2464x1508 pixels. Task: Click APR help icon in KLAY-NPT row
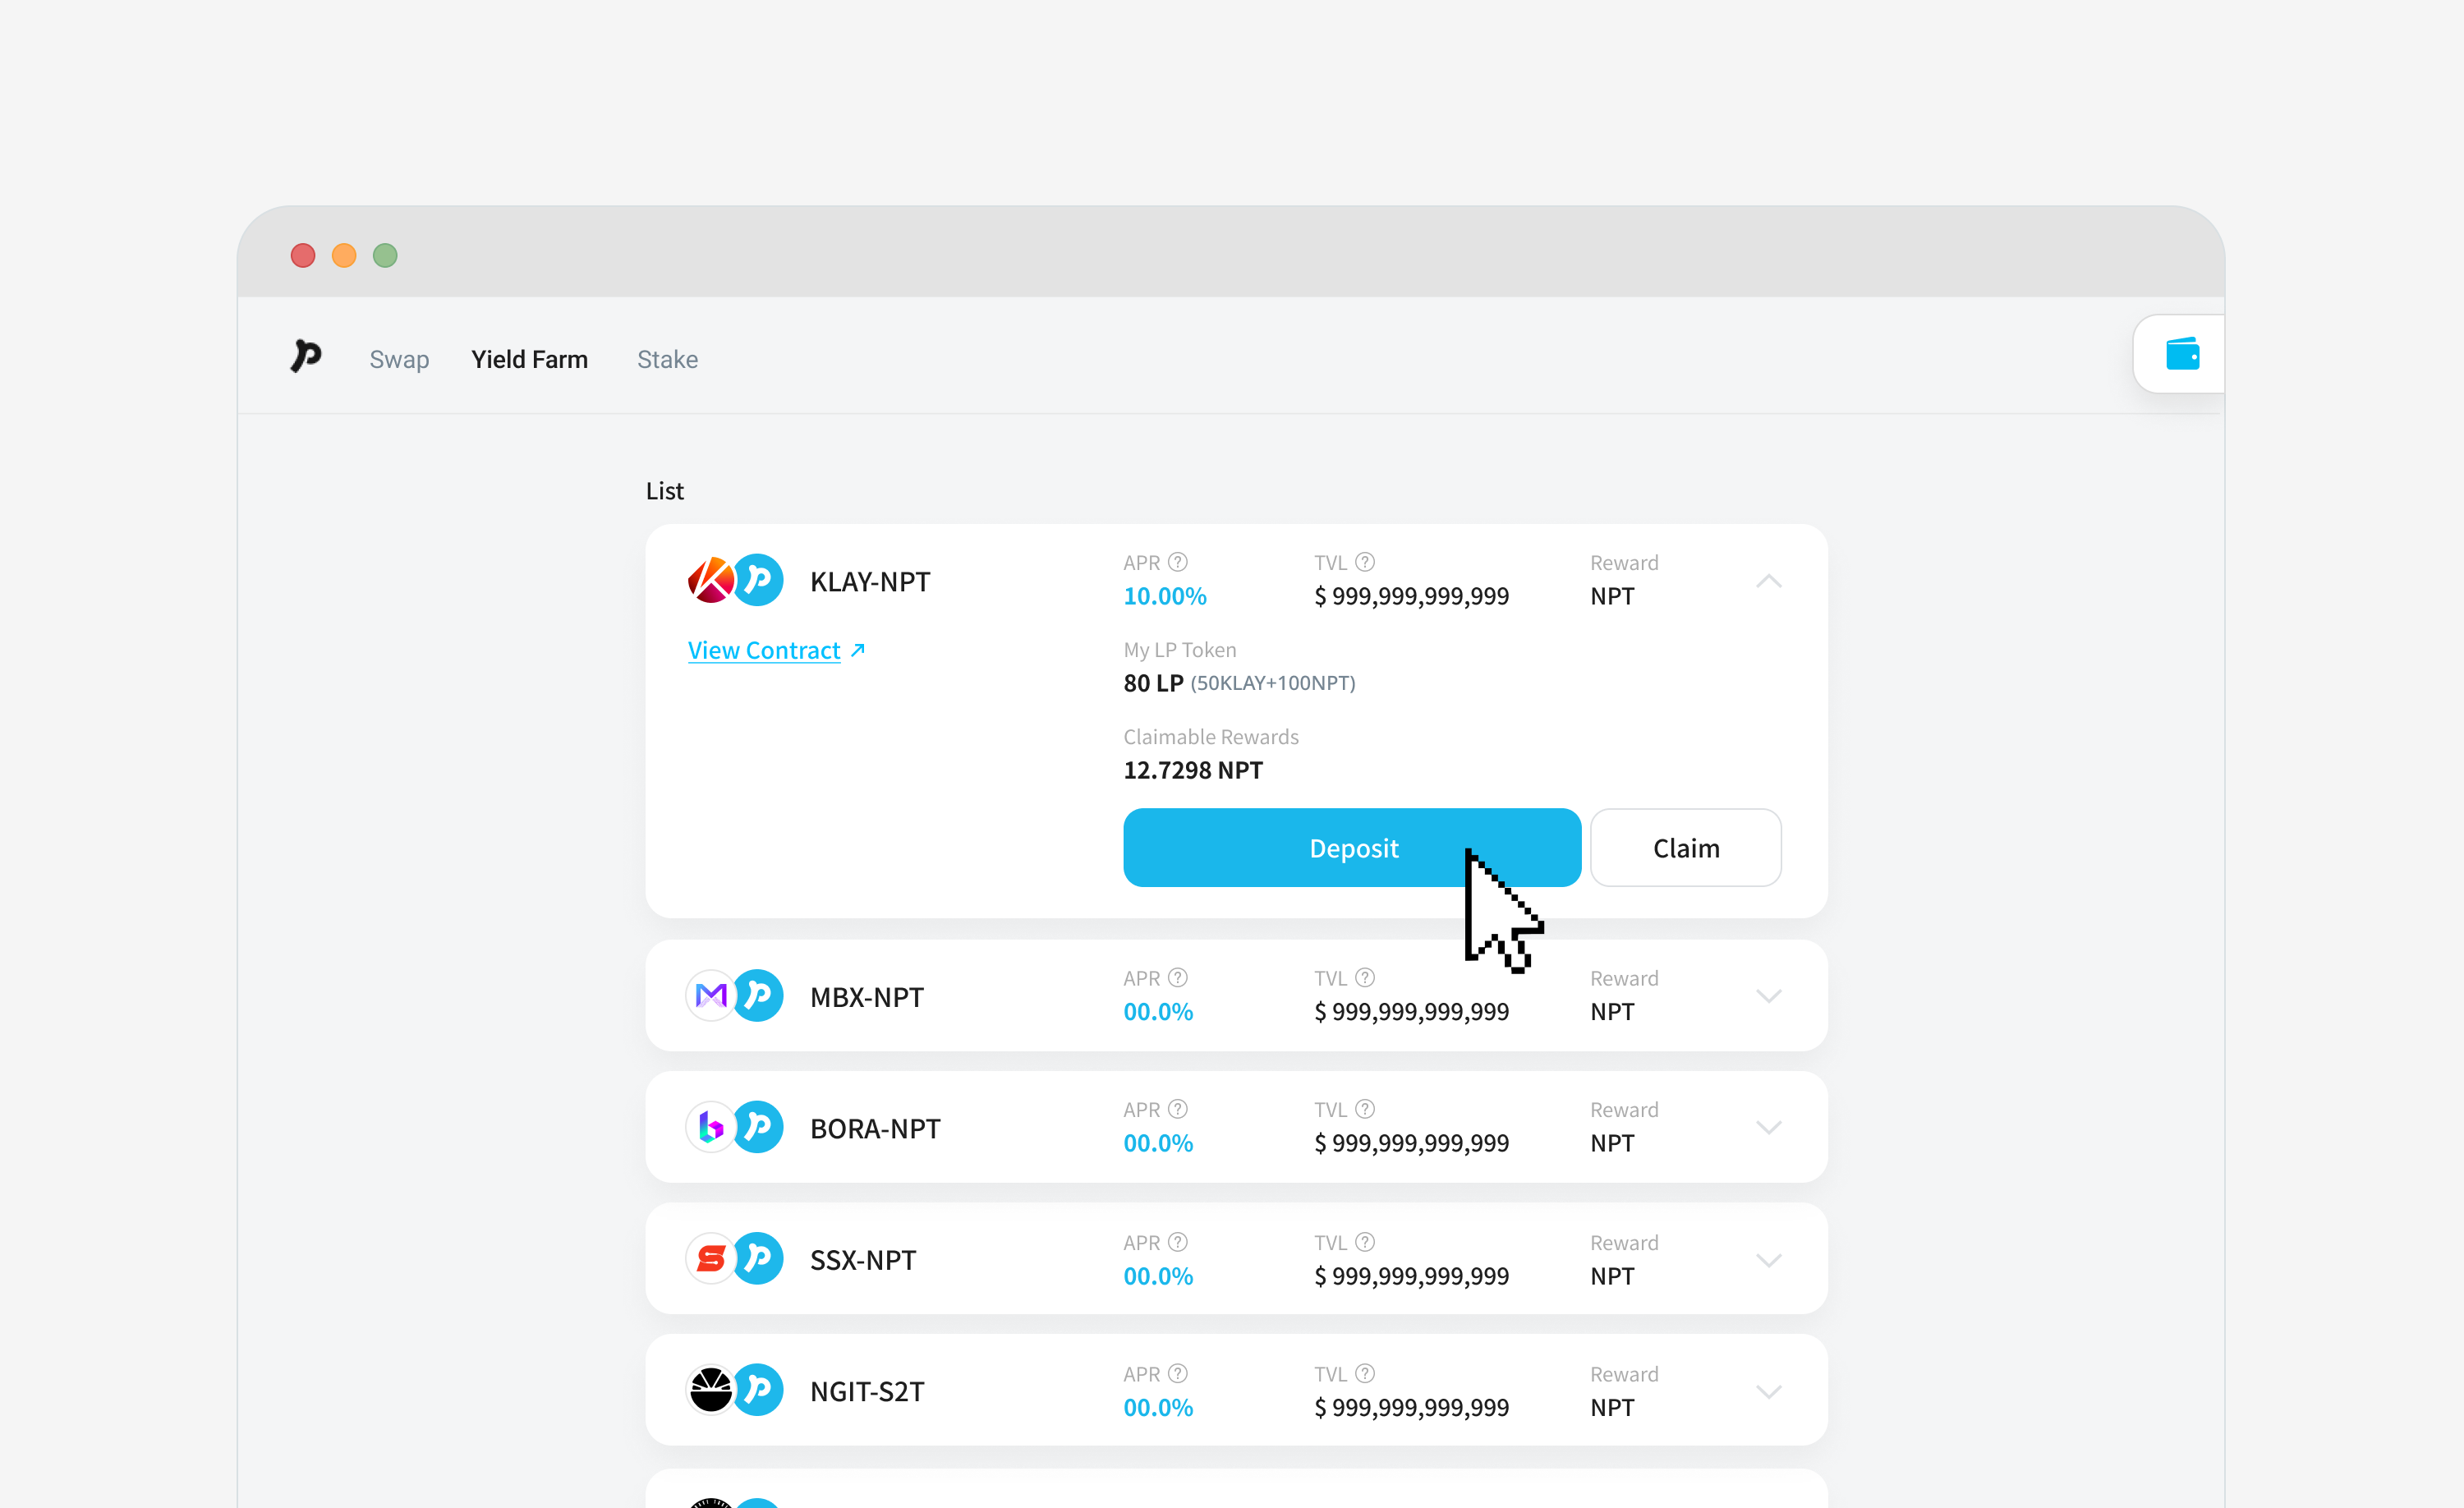(1178, 562)
